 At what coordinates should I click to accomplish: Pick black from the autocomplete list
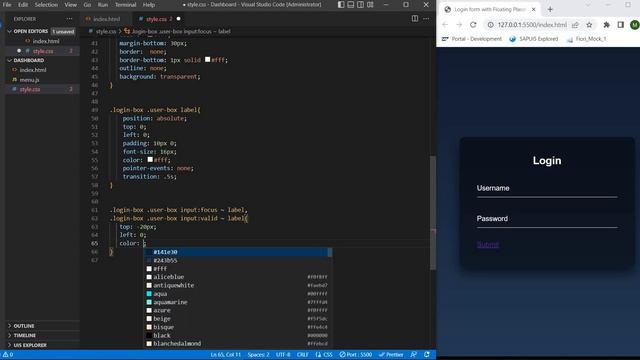pyautogui.click(x=237, y=336)
